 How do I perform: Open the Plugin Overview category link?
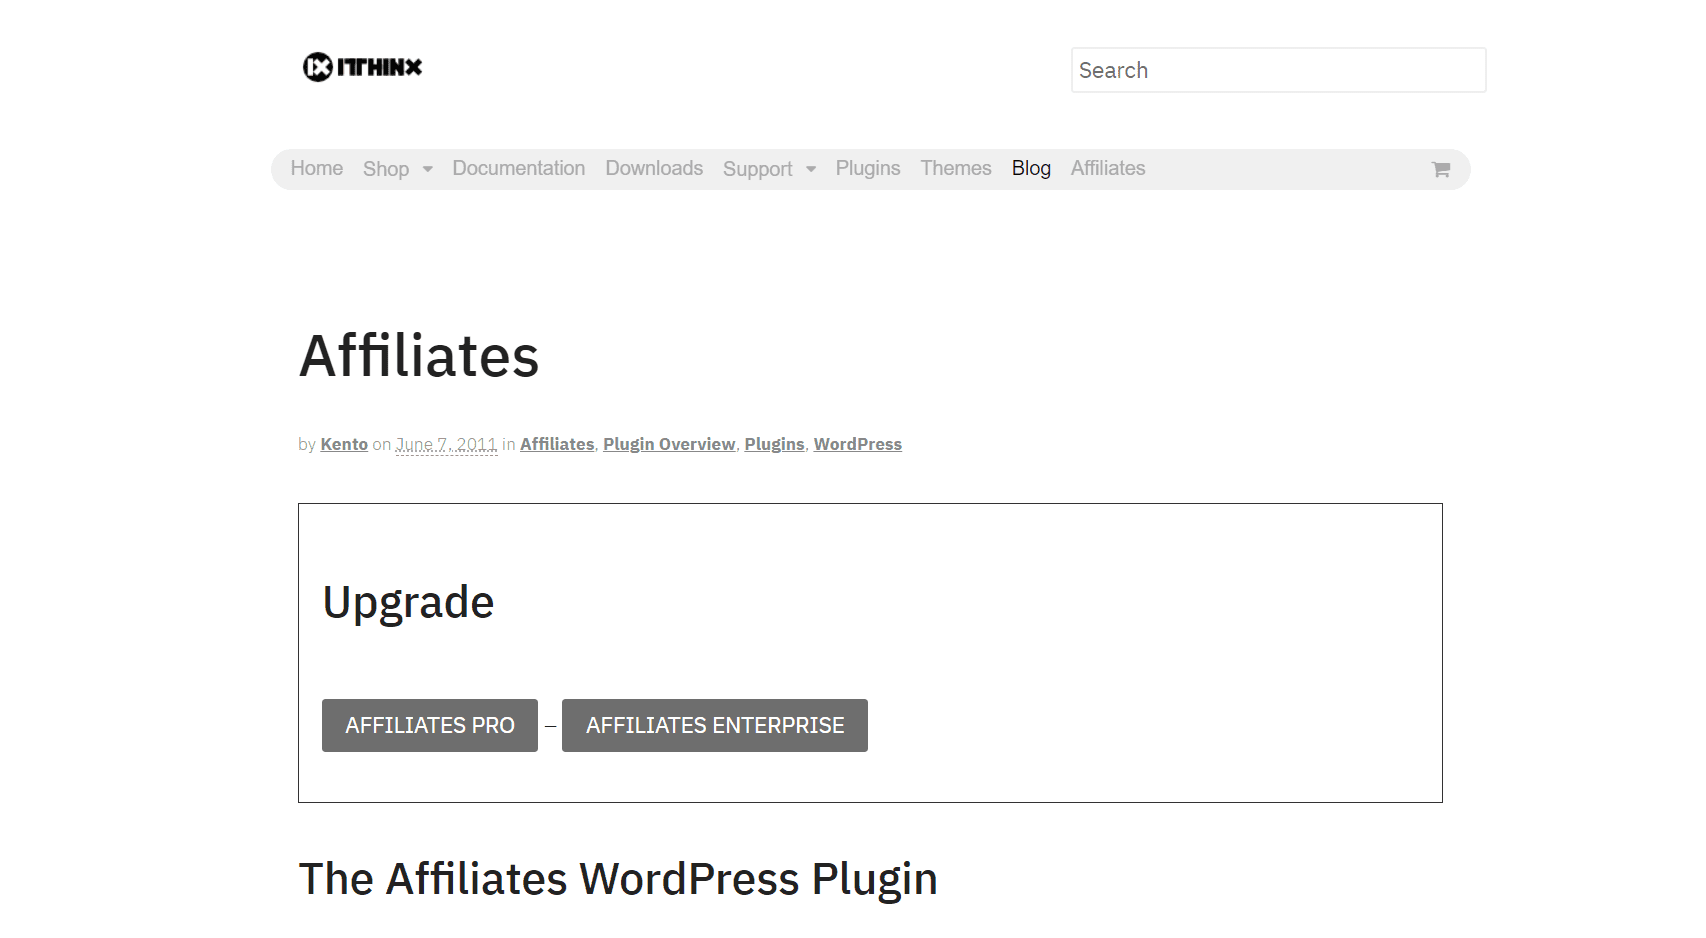click(669, 443)
